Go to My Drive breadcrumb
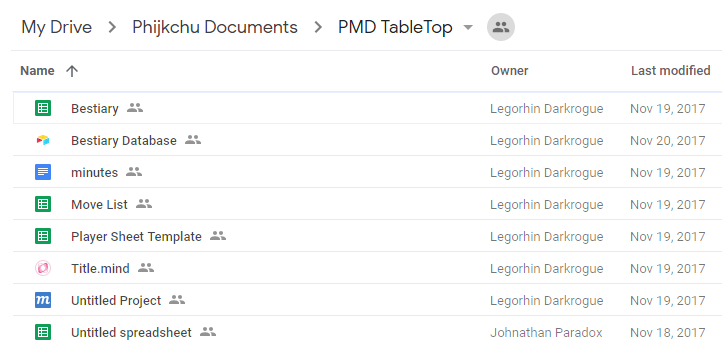 (57, 27)
